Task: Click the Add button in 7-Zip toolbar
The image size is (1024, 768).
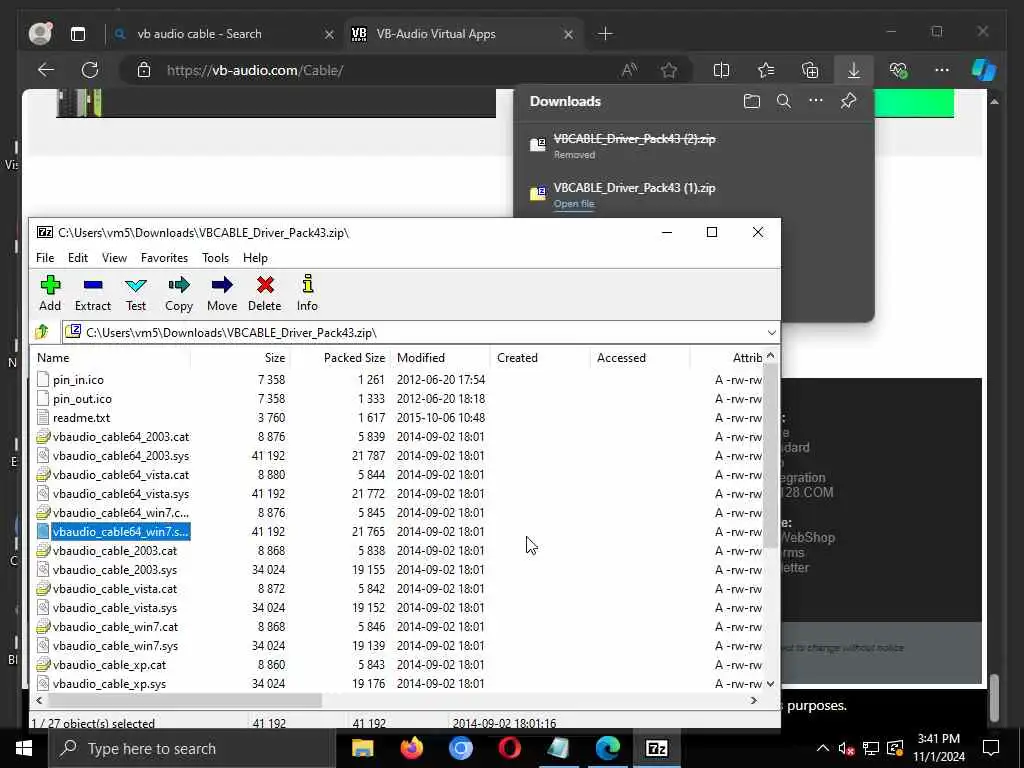Action: pyautogui.click(x=50, y=293)
